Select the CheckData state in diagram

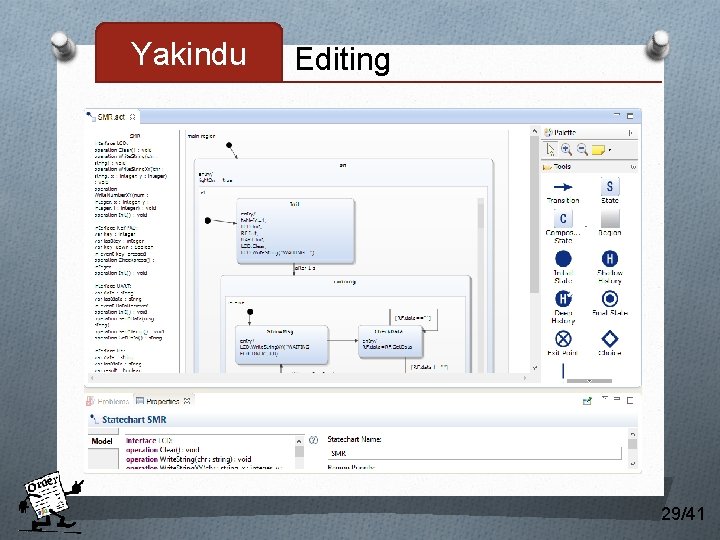[390, 342]
